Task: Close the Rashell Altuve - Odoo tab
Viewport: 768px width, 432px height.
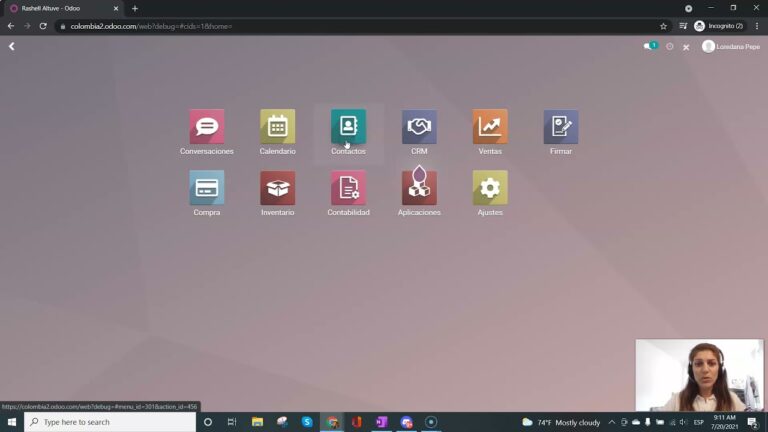Action: 116,8
